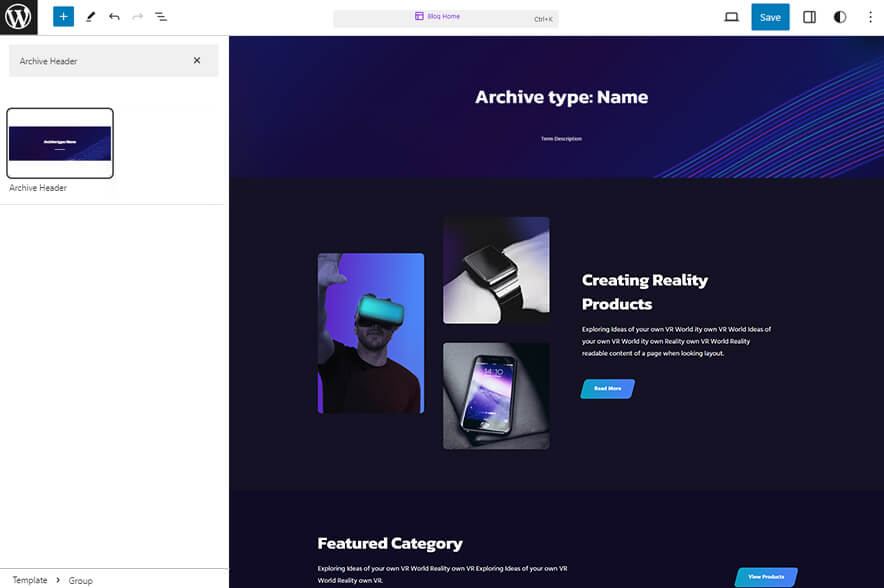Open the three-dot Options menu
Image resolution: width=884 pixels, height=588 pixels.
tap(871, 17)
